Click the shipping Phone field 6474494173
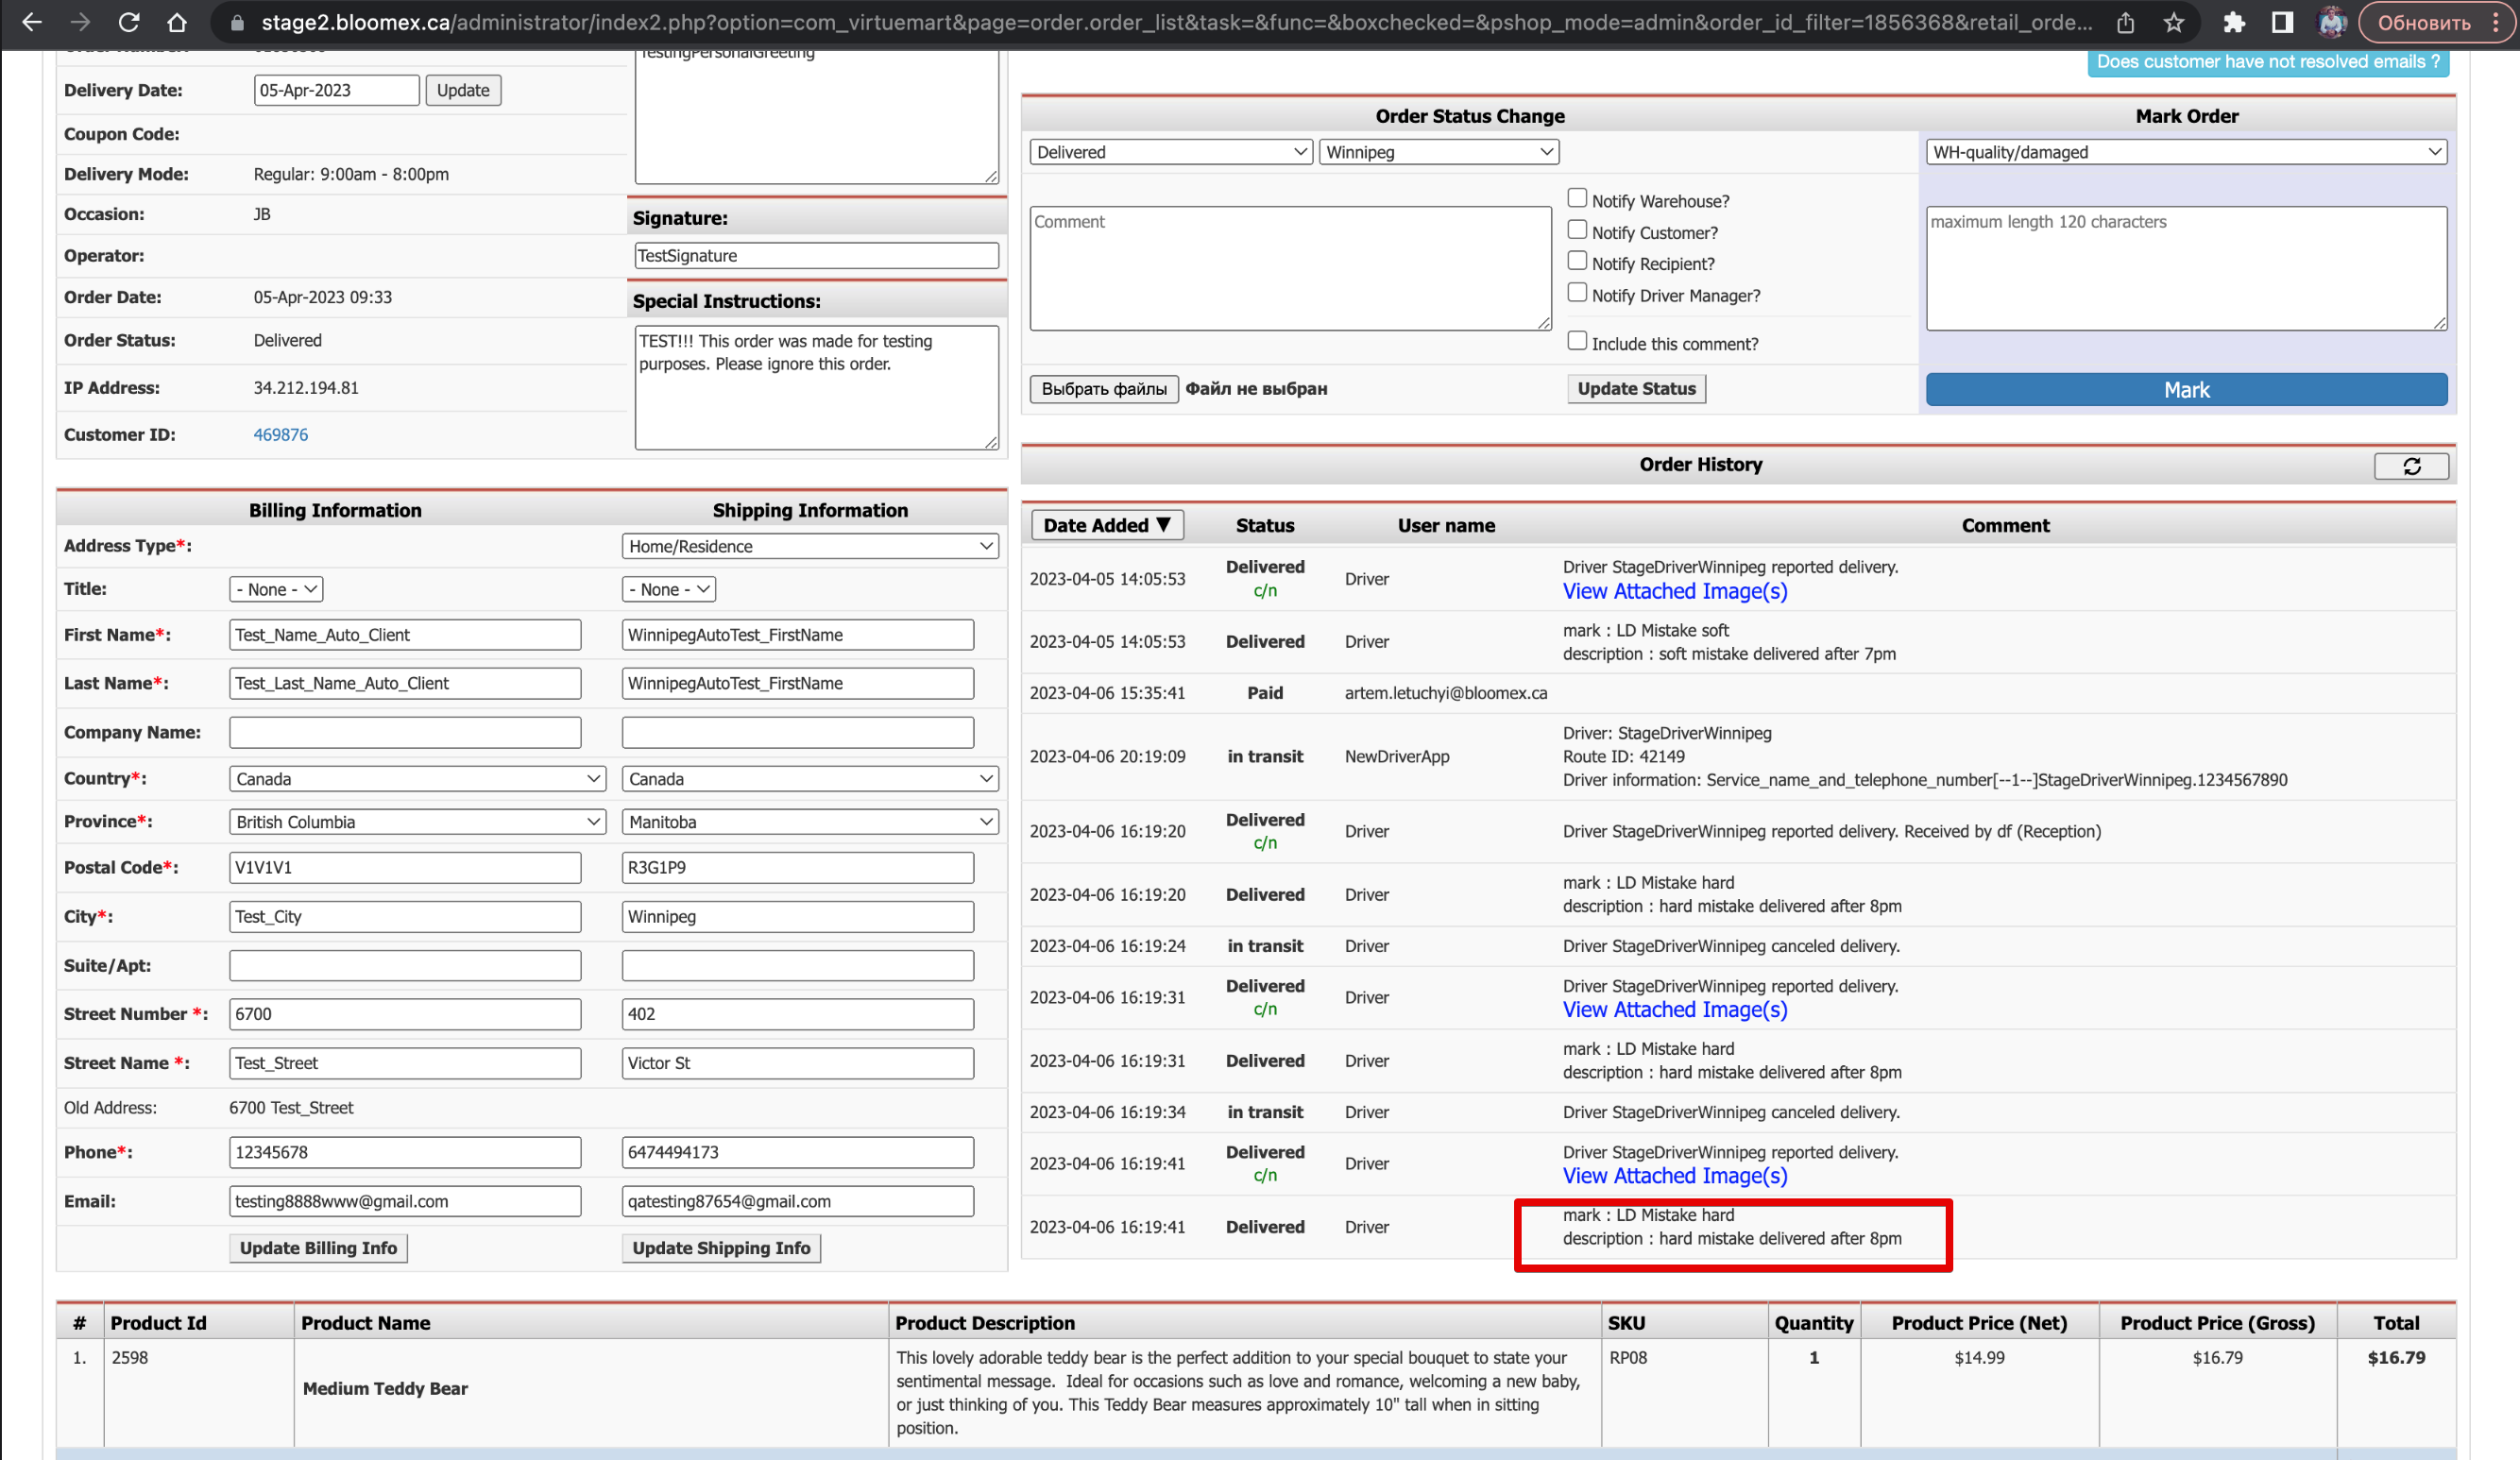The image size is (2520, 1460). 798,1153
